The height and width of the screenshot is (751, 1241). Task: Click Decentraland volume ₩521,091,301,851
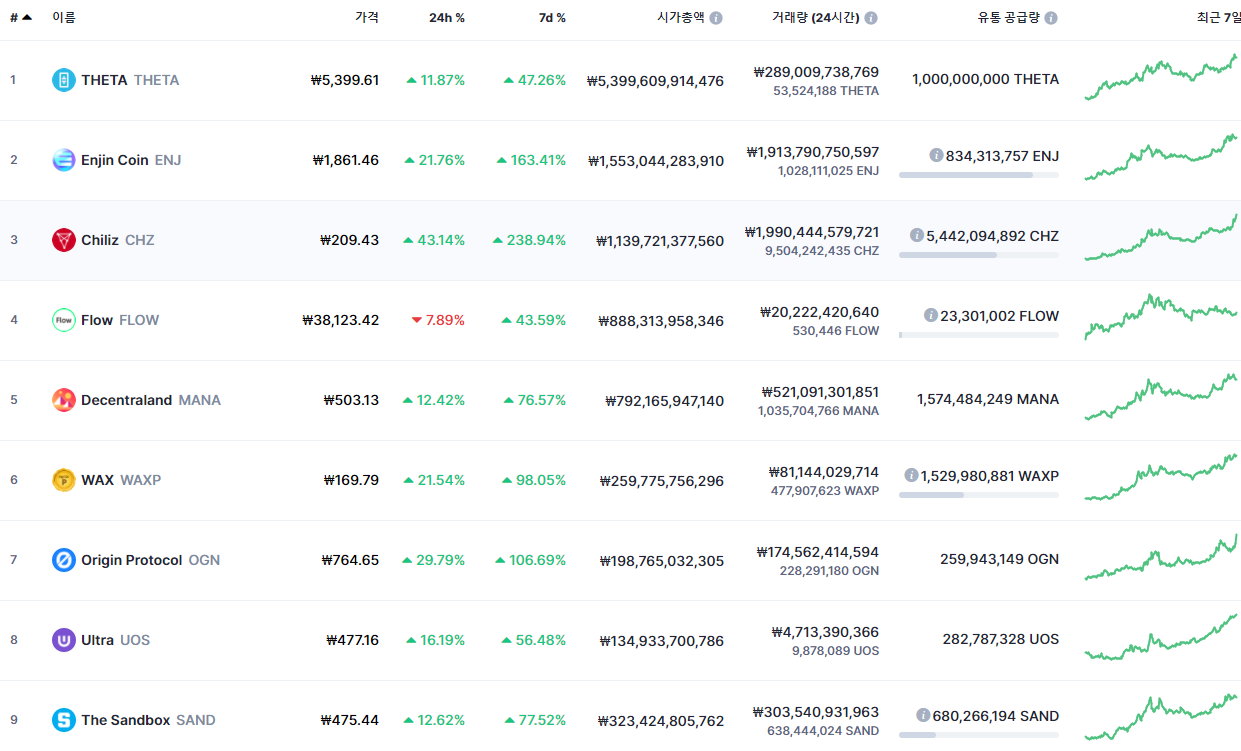(x=820, y=392)
